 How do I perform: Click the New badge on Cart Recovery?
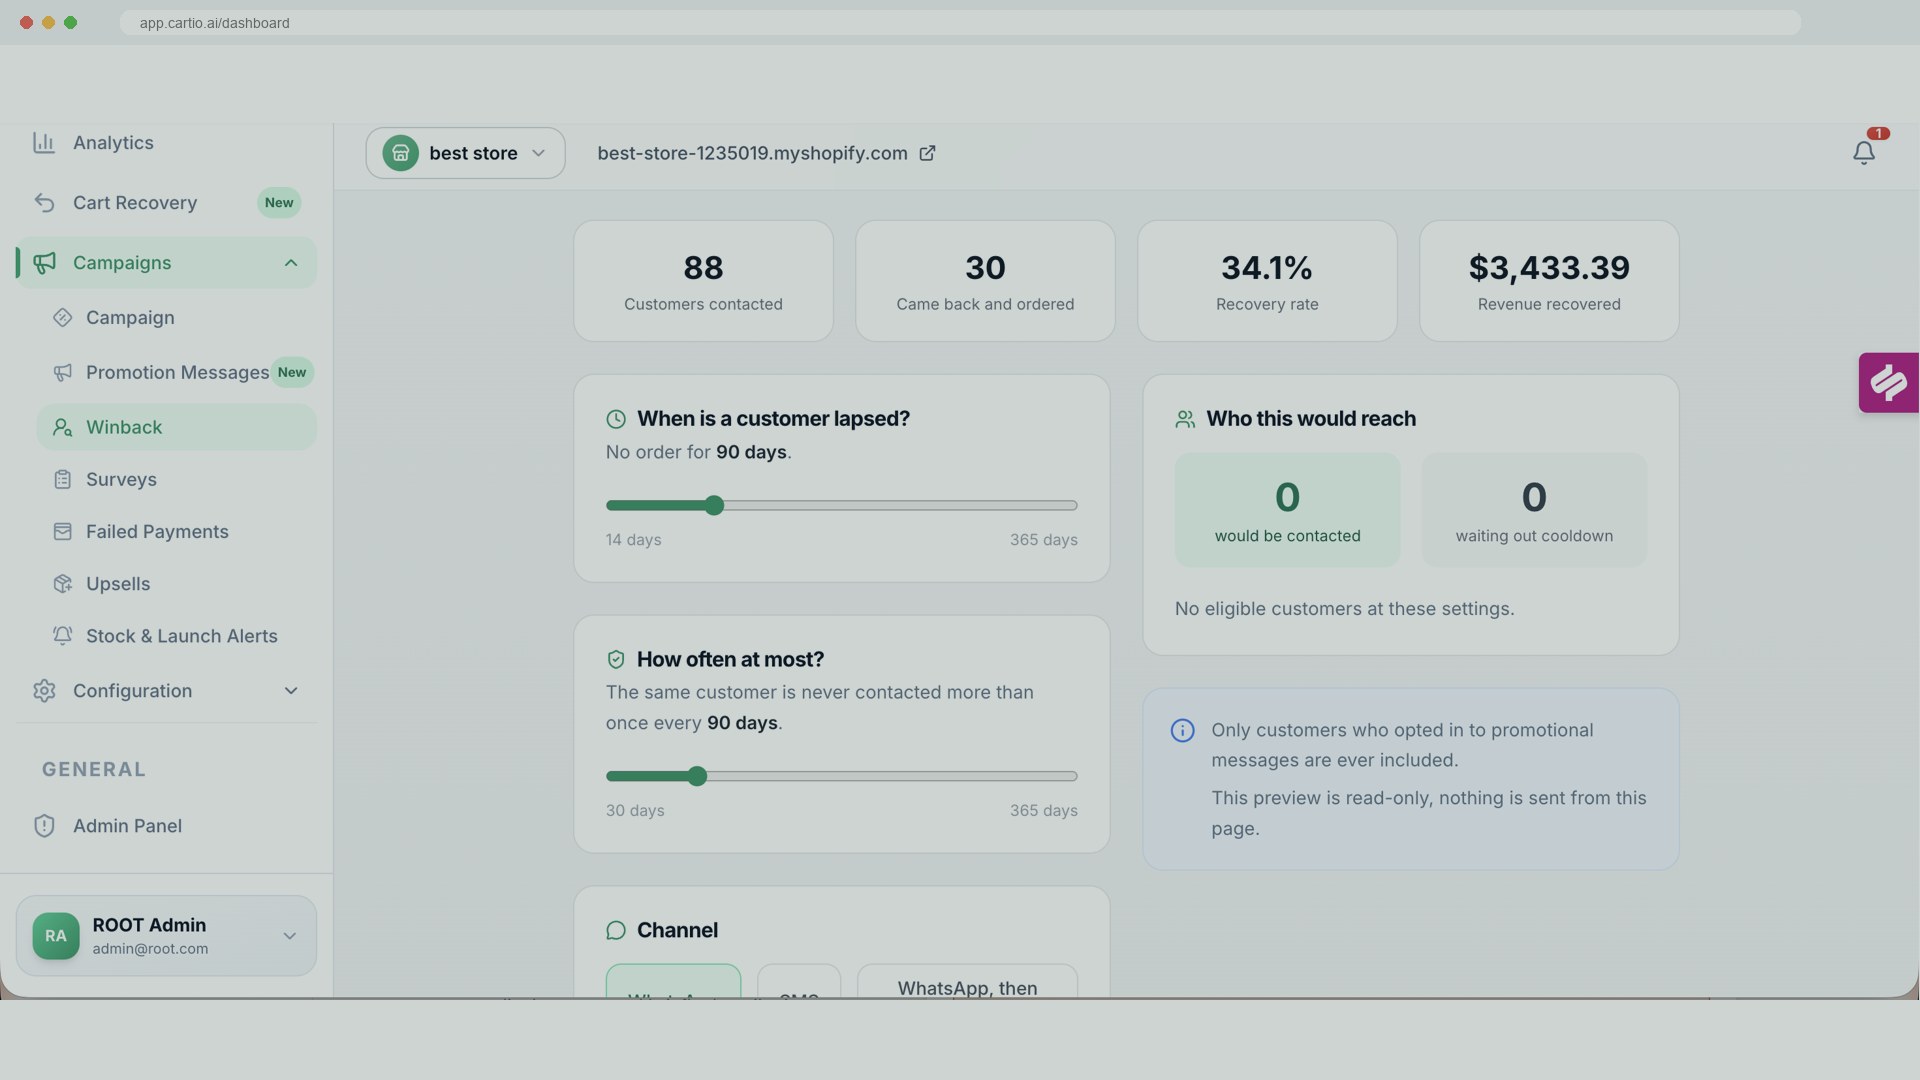[x=279, y=203]
